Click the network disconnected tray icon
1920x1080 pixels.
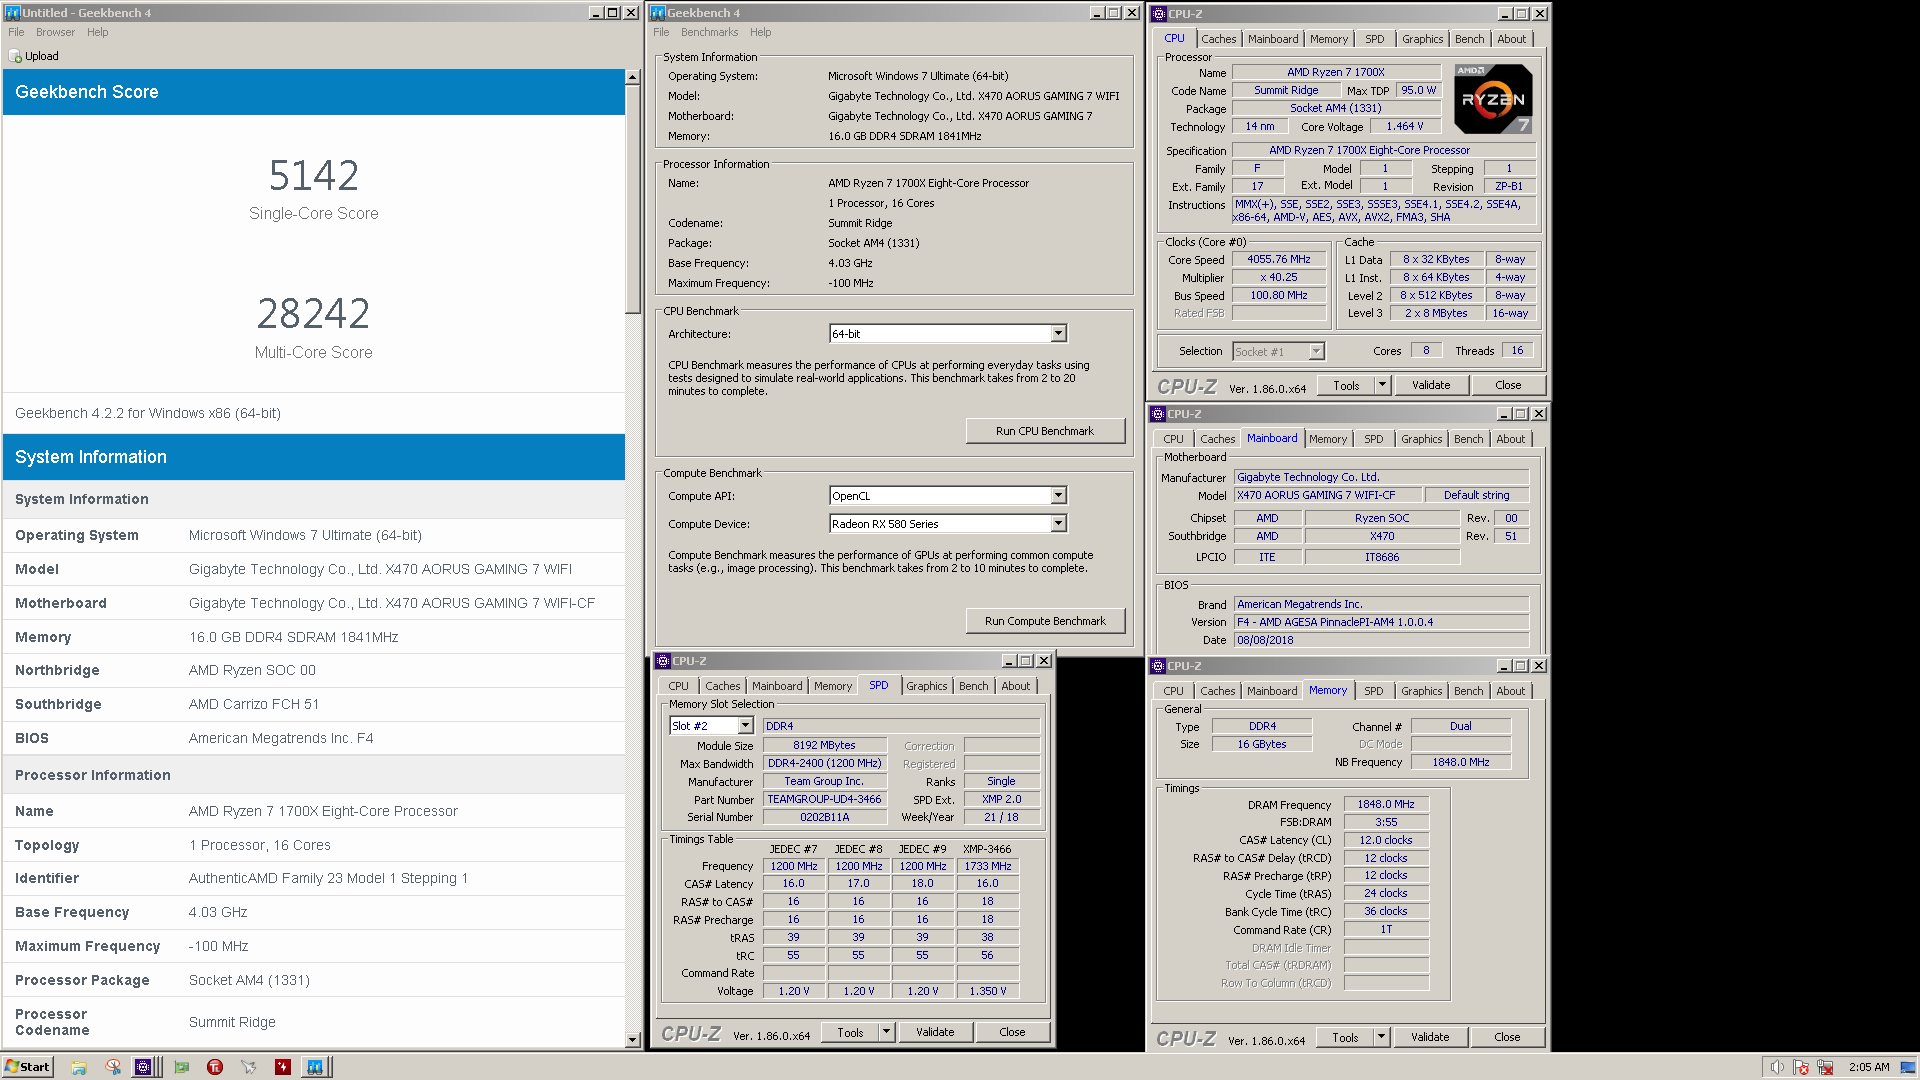coord(1825,1067)
